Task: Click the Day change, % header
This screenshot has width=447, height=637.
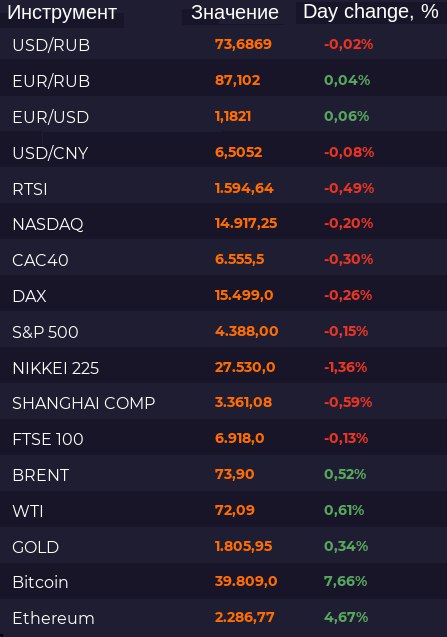Action: [371, 12]
